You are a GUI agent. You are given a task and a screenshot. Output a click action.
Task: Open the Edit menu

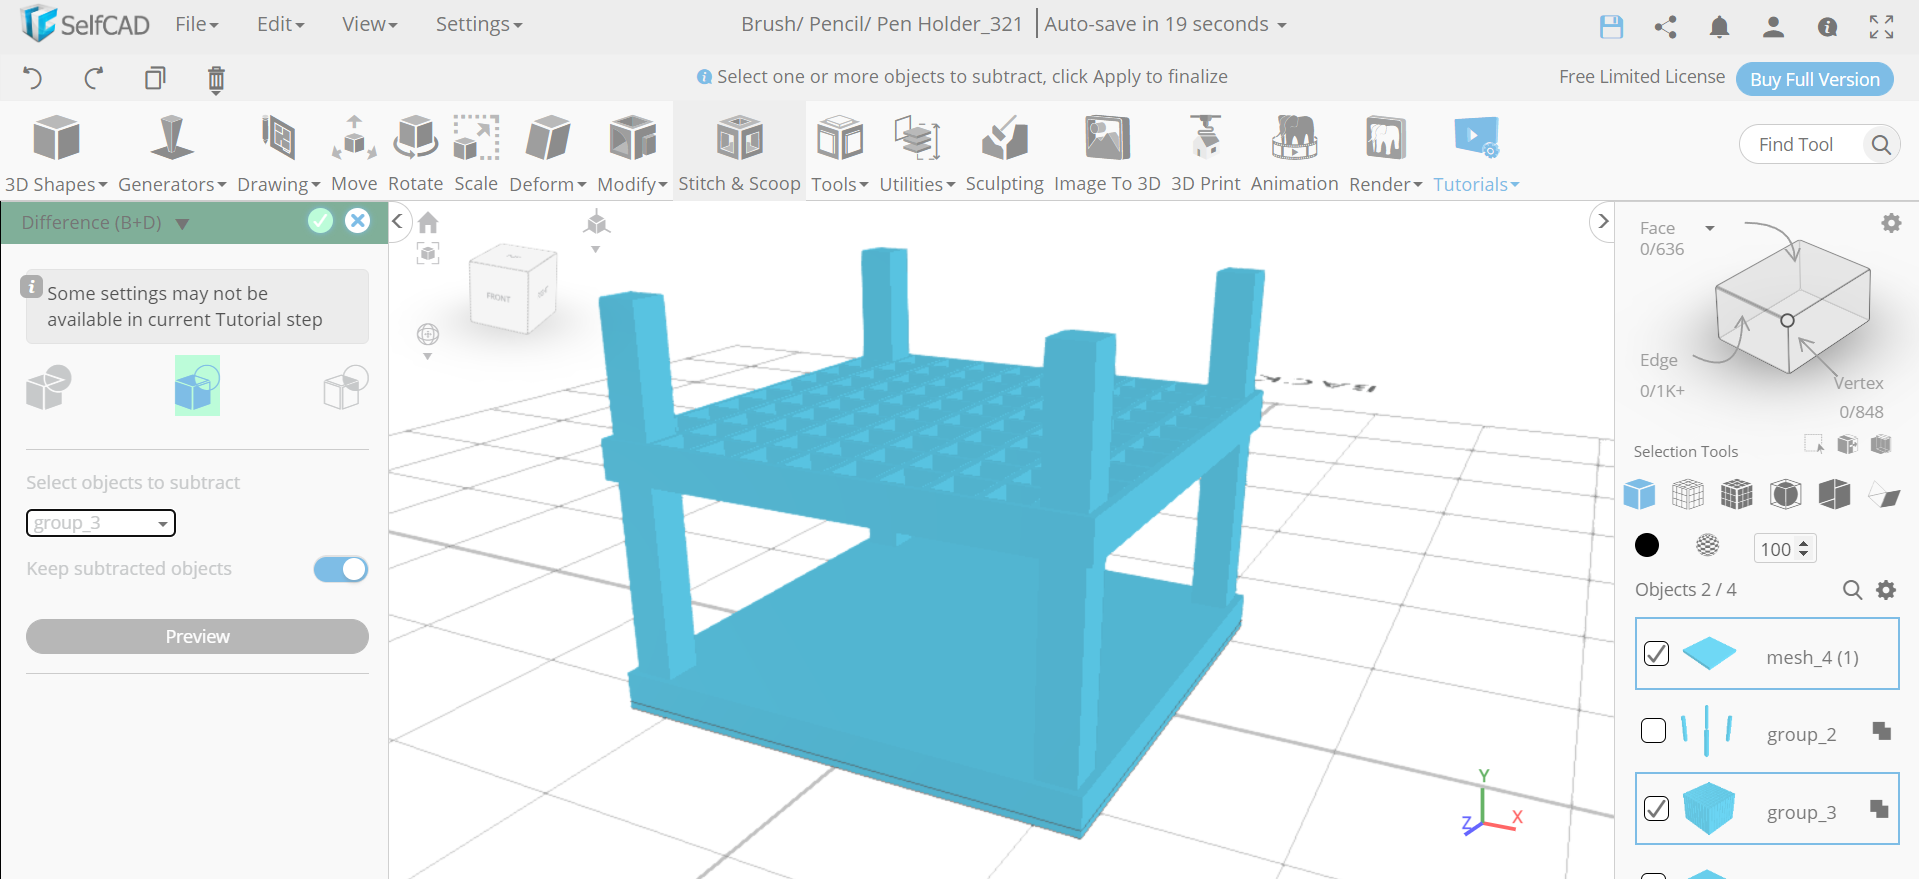[x=280, y=24]
